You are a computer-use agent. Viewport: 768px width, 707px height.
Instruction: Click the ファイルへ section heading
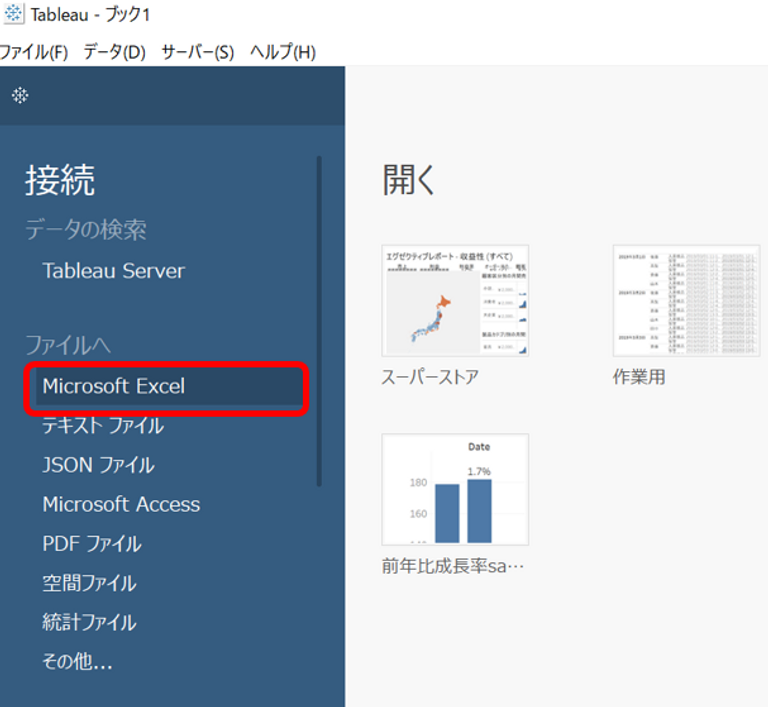point(68,345)
